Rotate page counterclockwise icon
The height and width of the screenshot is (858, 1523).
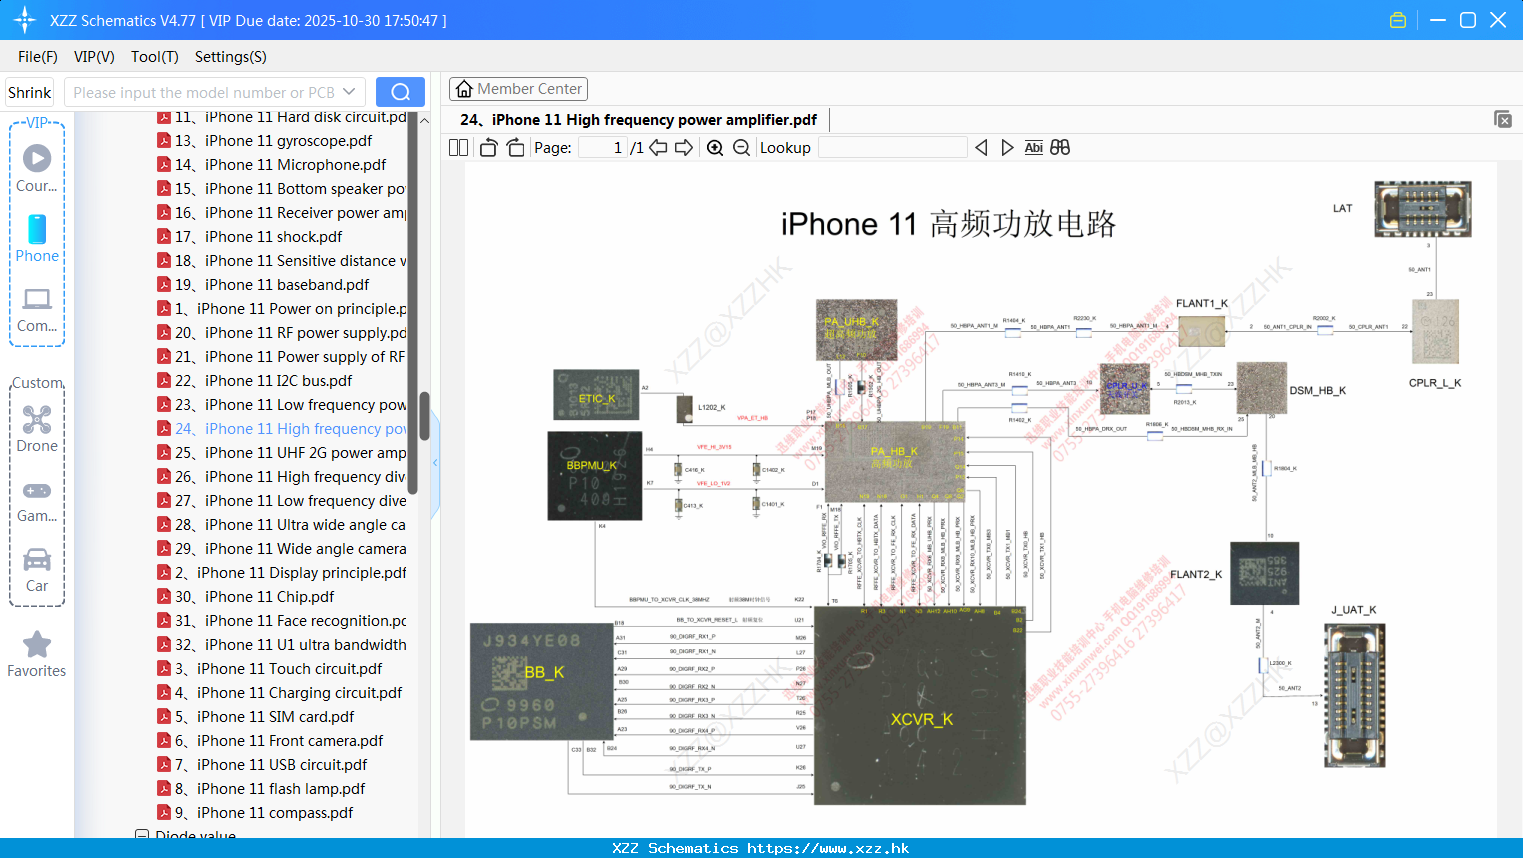(488, 148)
